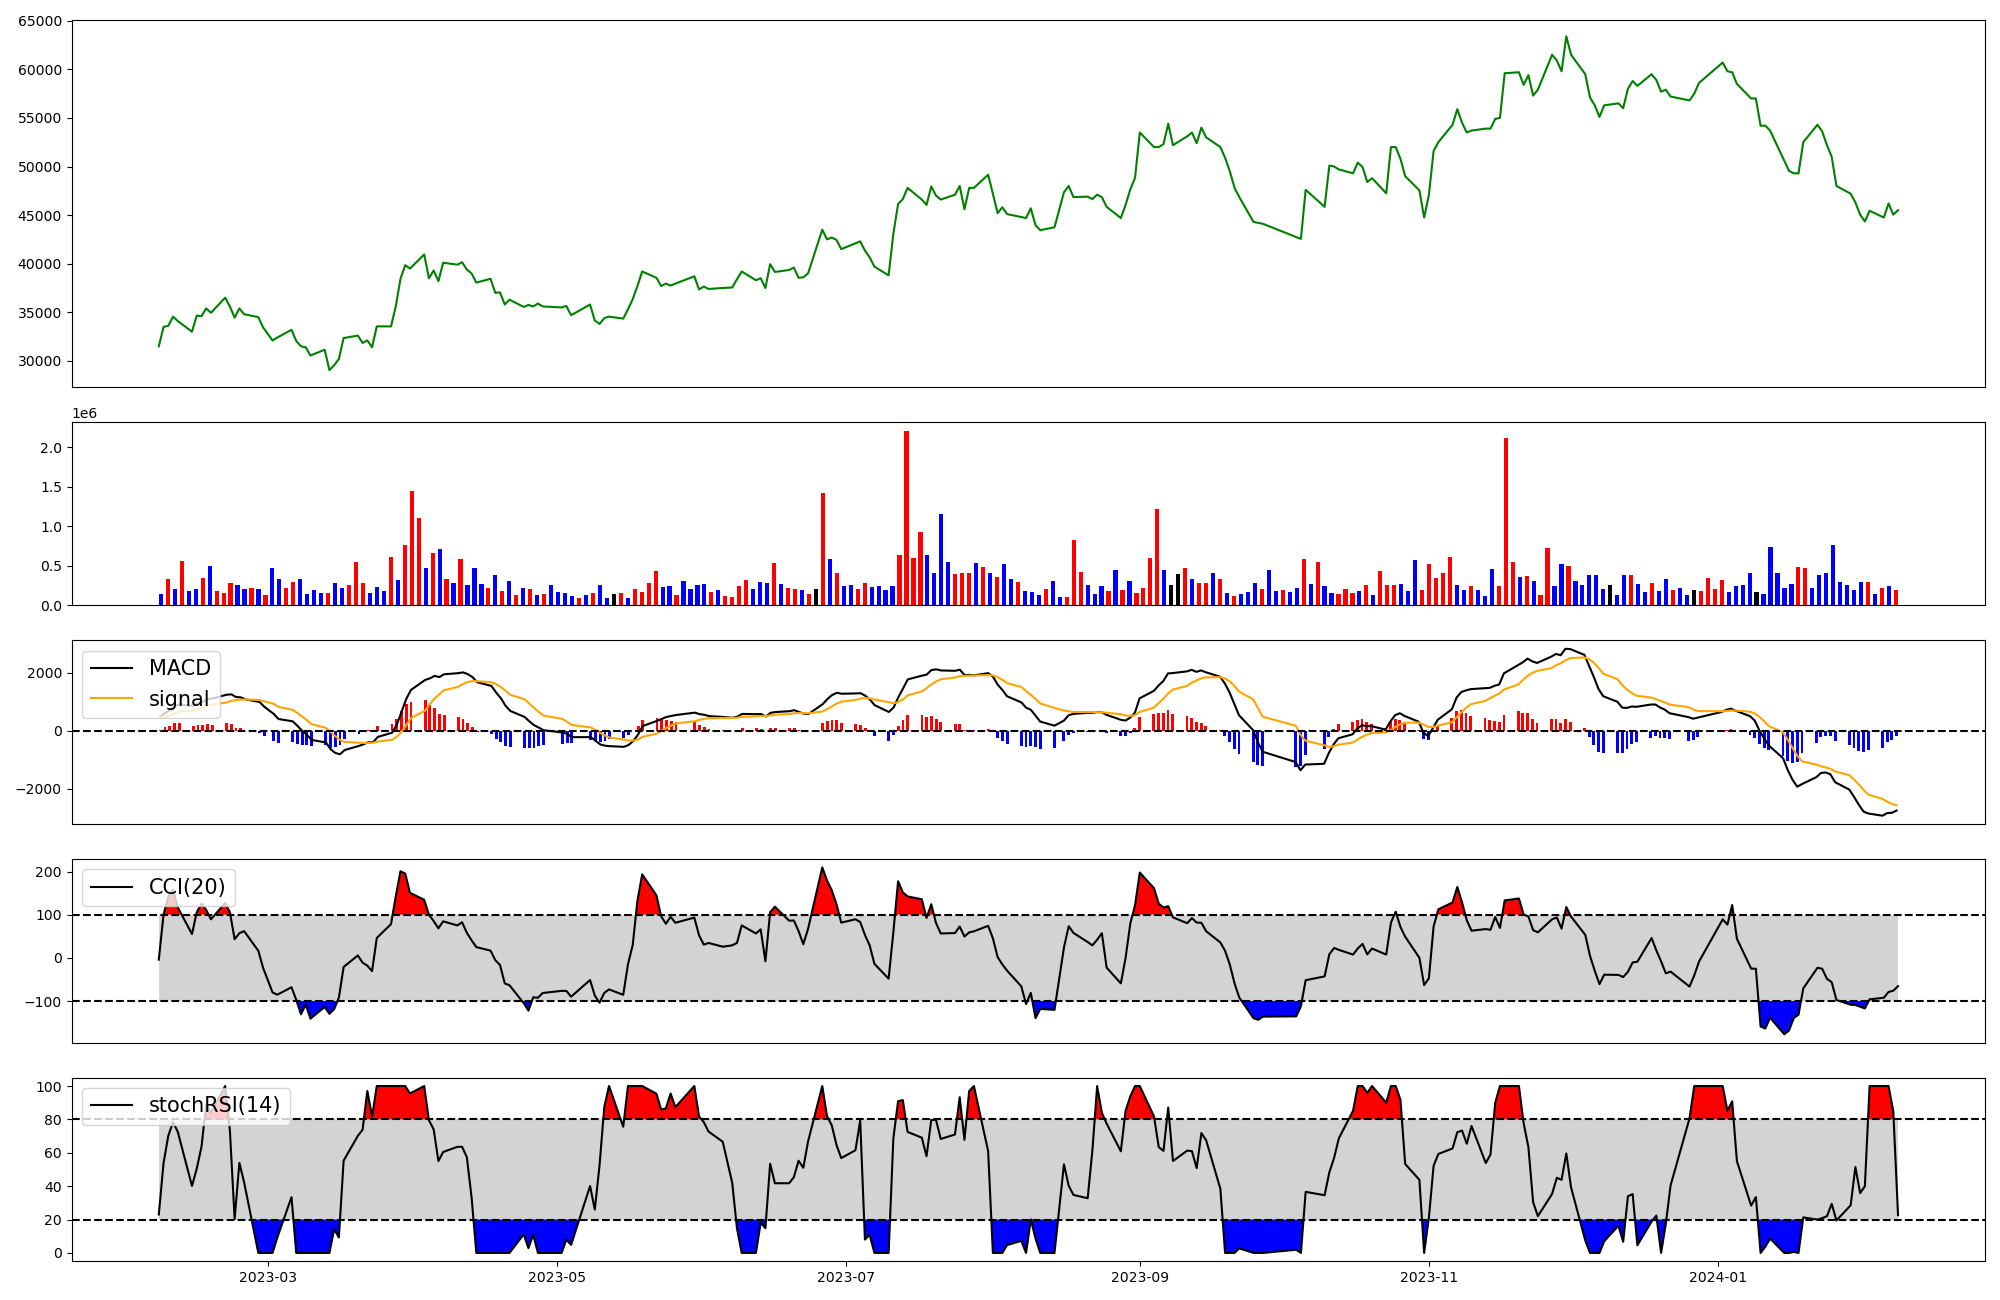The image size is (2000, 1300).
Task: Click the 80 stochRSI axis tick label
Action: pyautogui.click(x=52, y=1120)
